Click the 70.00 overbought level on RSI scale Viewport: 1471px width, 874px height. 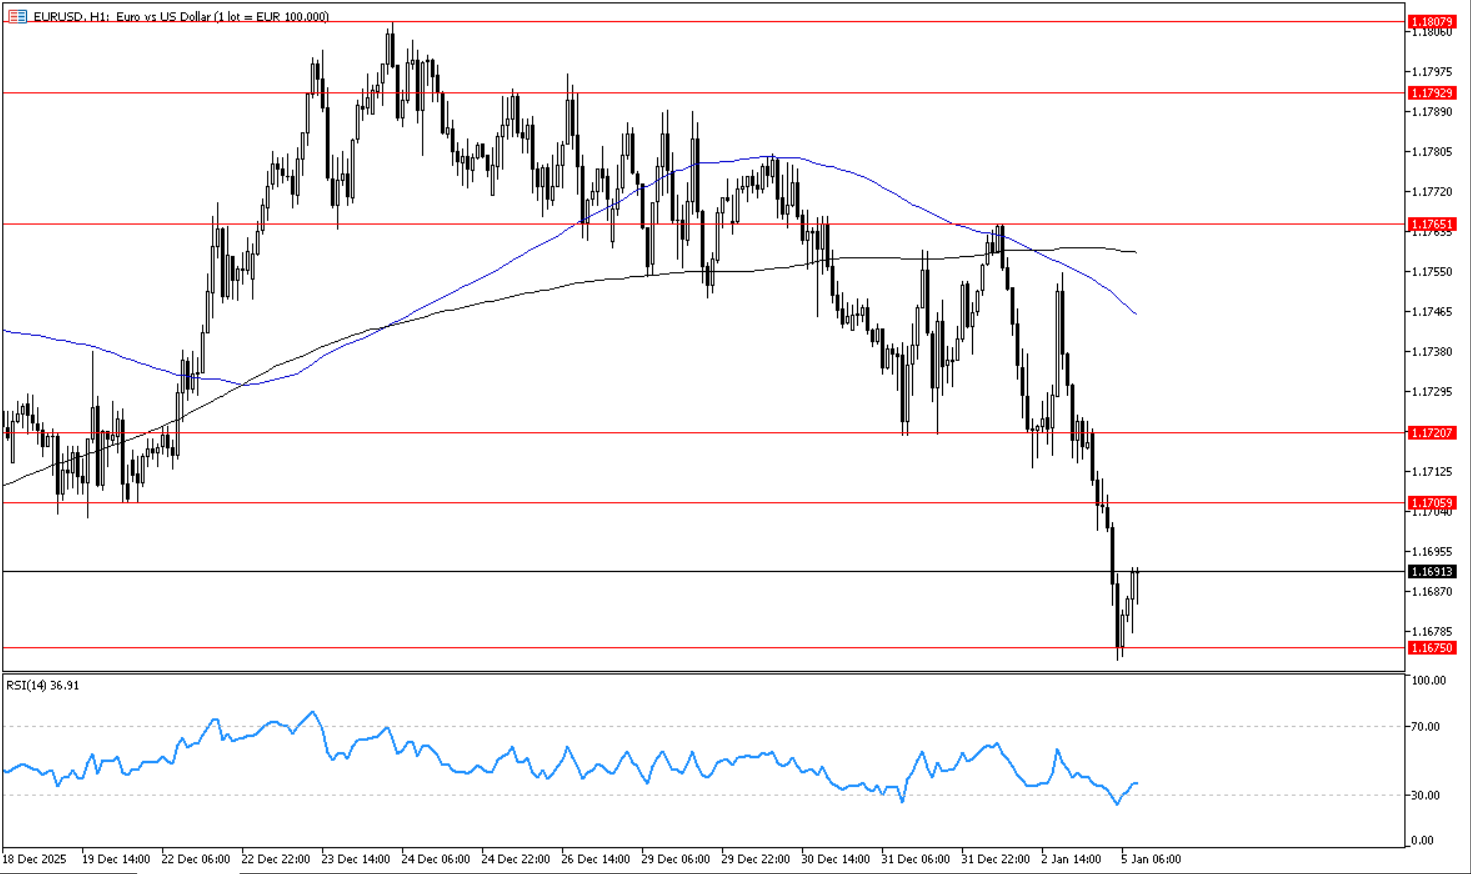pyautogui.click(x=1427, y=727)
